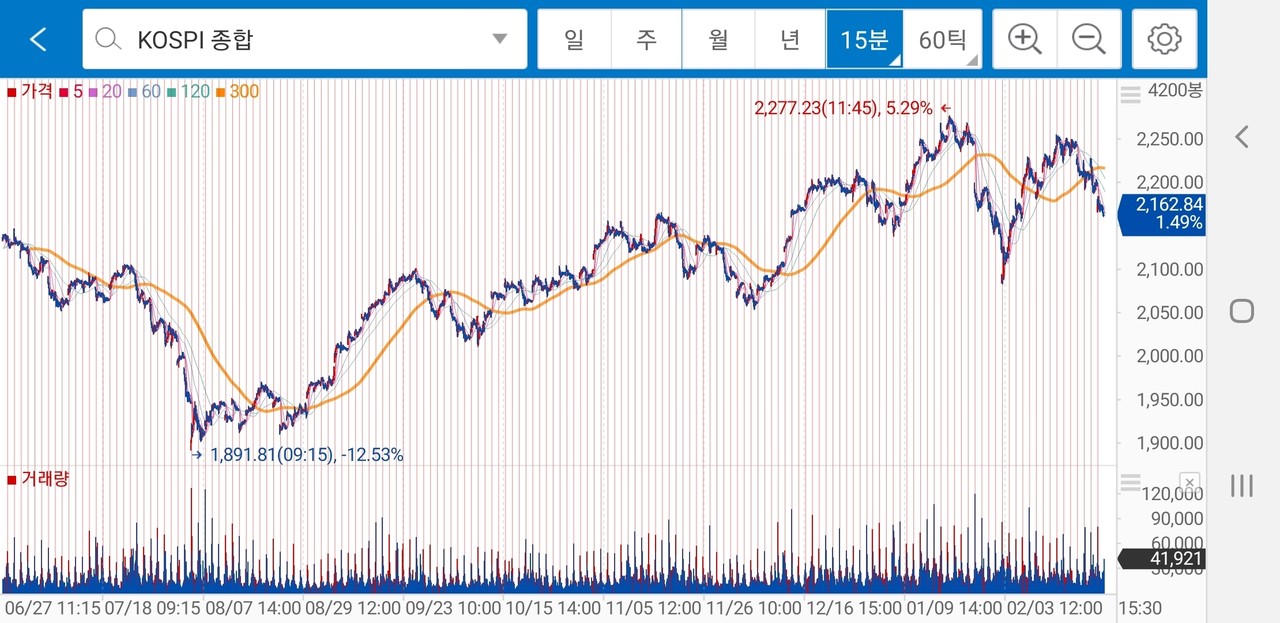The width and height of the screenshot is (1280, 623).
Task: Open volume panel menu handle icon
Action: [1130, 482]
